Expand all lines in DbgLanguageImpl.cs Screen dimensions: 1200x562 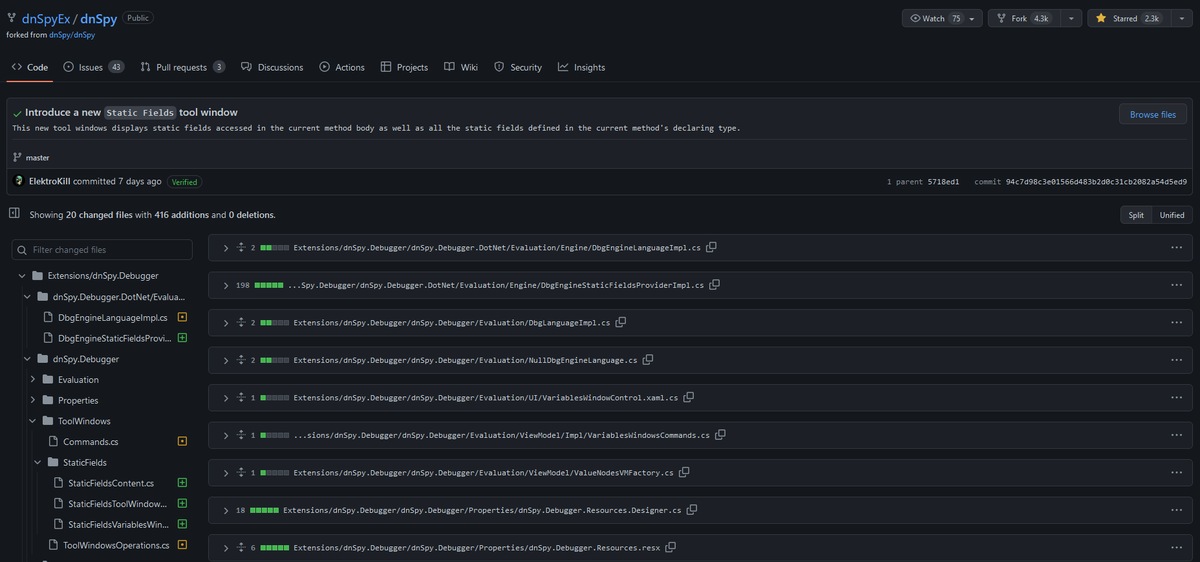[241, 322]
